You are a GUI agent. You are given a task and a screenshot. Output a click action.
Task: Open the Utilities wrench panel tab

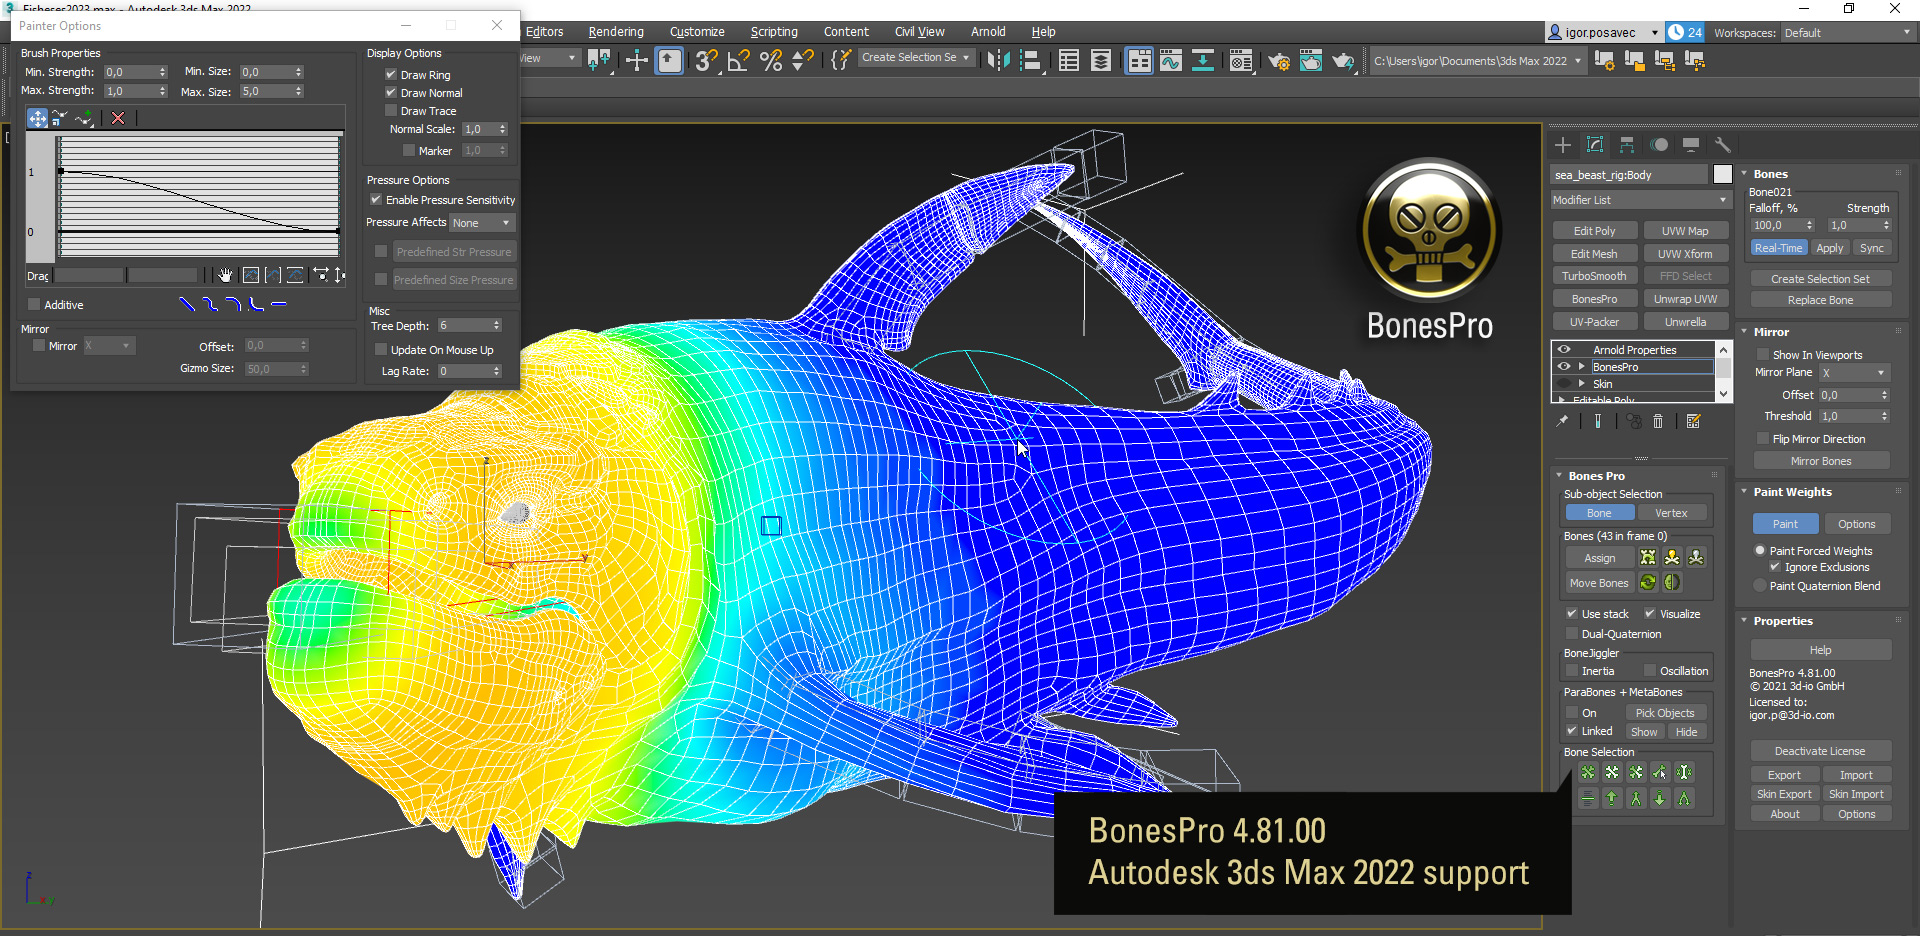(1722, 145)
